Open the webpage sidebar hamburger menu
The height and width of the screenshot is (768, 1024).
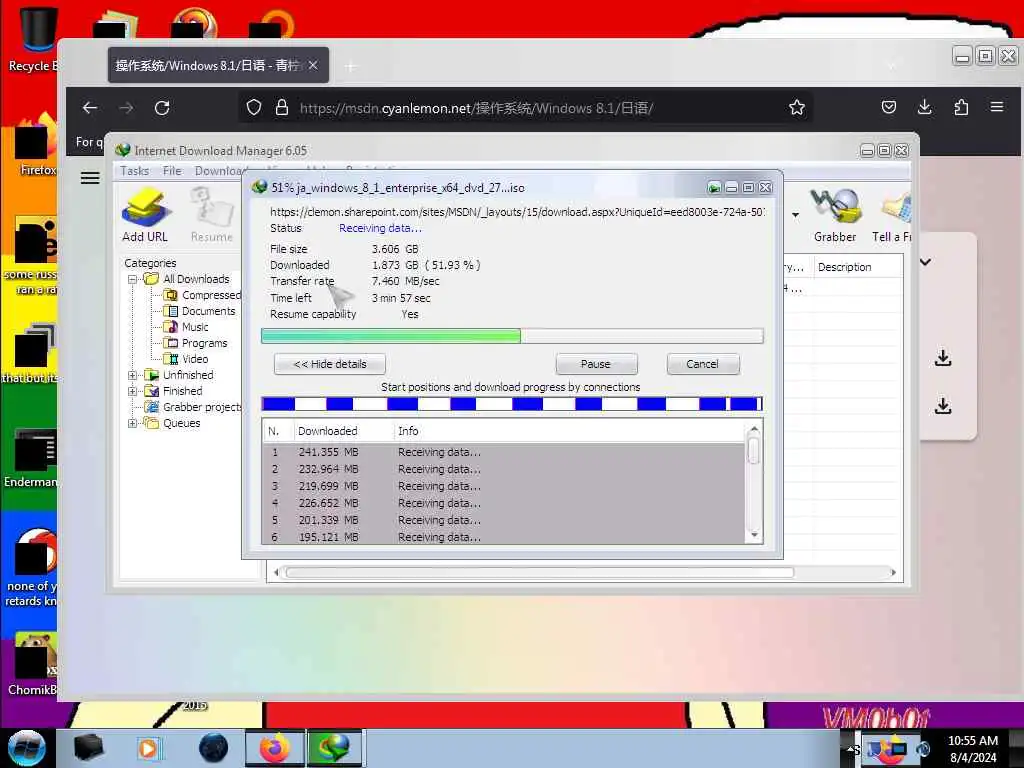click(90, 178)
